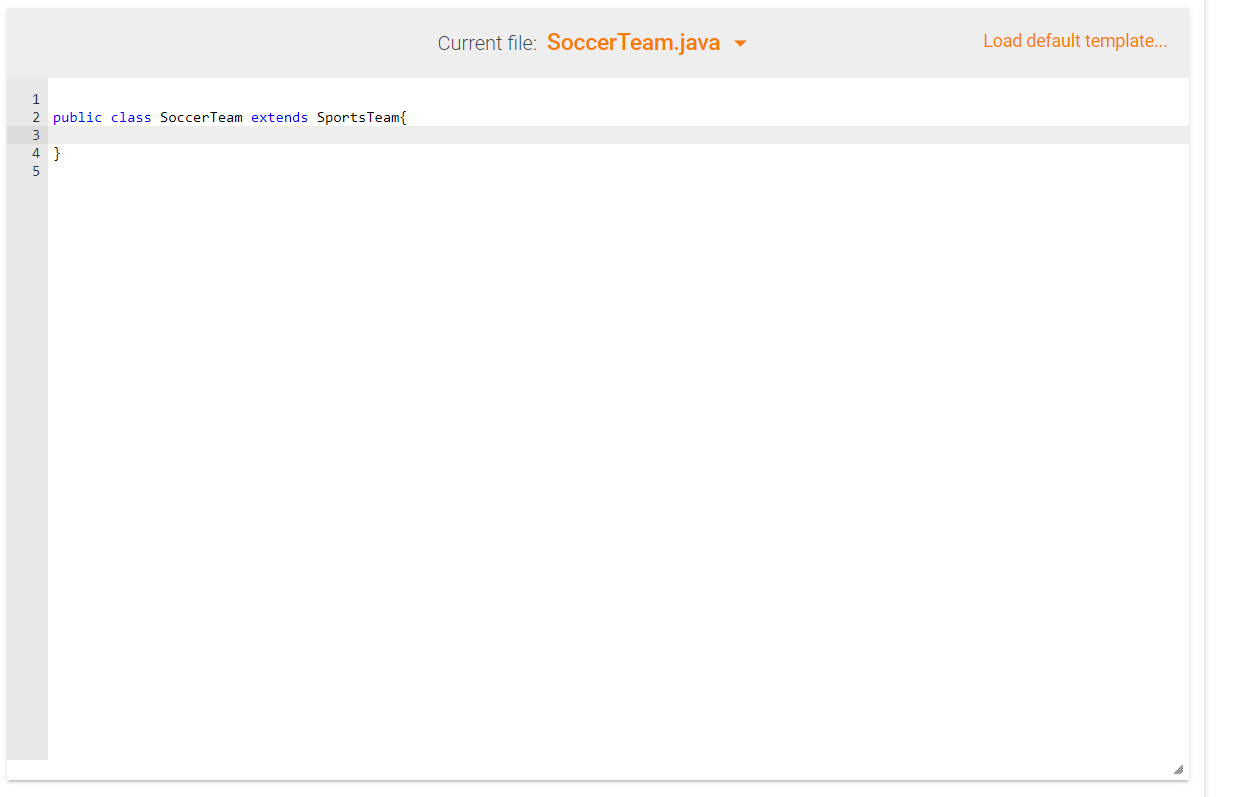Screen dimensions: 1251x797
Task: Click line number 2 in the gutter
Action: (x=35, y=117)
